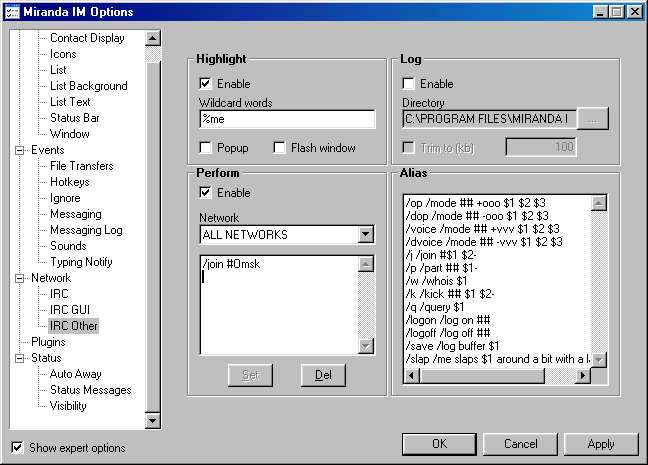
Task: Click the Alias list scroll right arrow
Action: coord(583,376)
